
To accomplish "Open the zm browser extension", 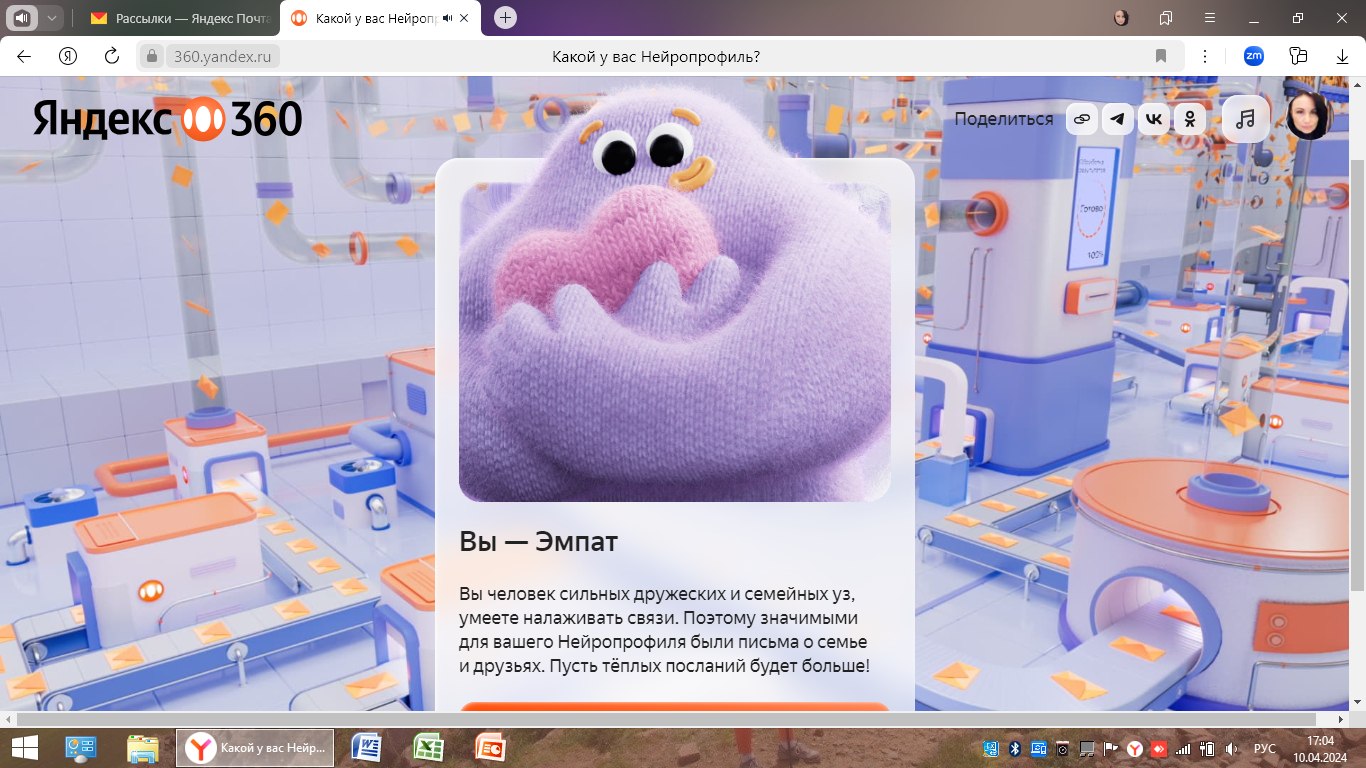I will (1254, 56).
